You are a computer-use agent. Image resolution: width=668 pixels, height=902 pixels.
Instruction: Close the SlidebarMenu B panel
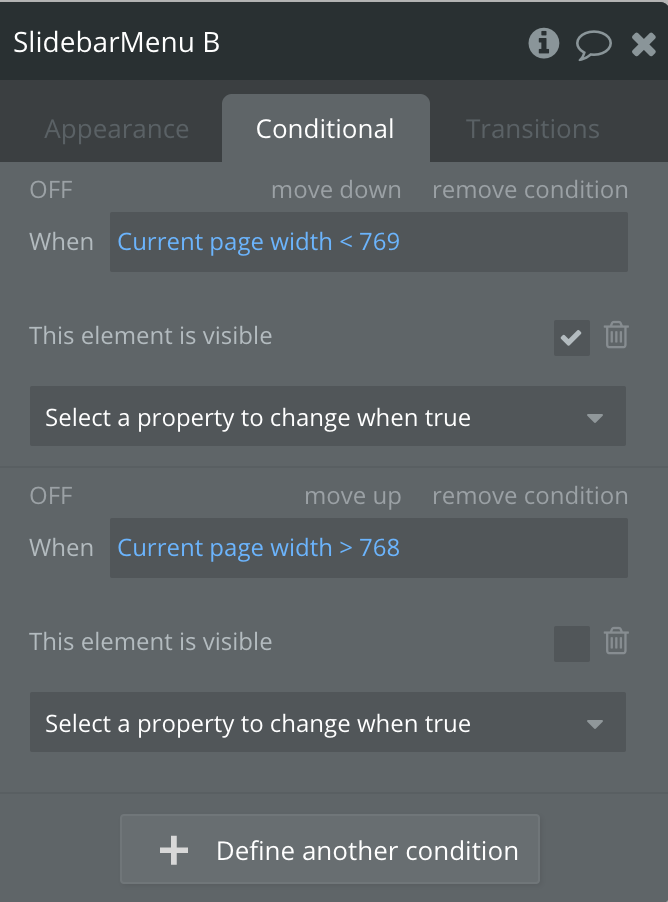point(644,44)
